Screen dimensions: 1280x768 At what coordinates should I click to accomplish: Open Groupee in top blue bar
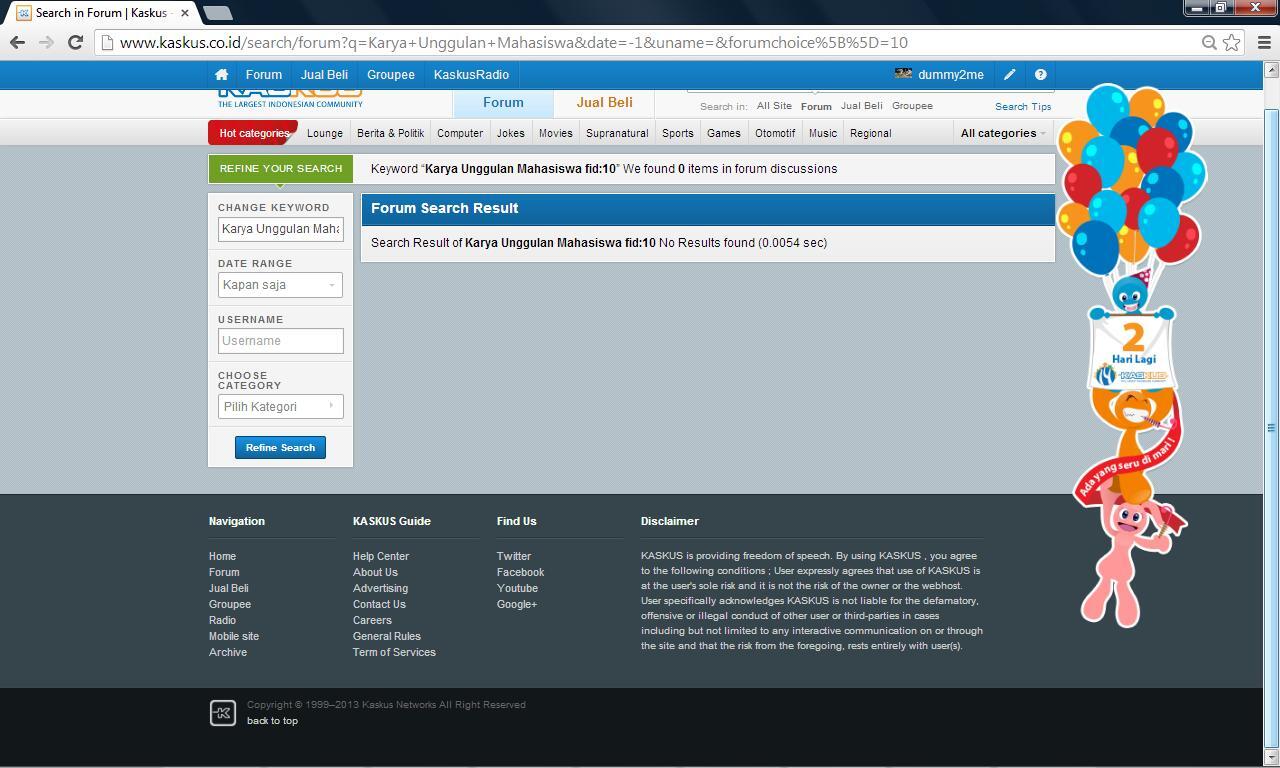tap(390, 75)
